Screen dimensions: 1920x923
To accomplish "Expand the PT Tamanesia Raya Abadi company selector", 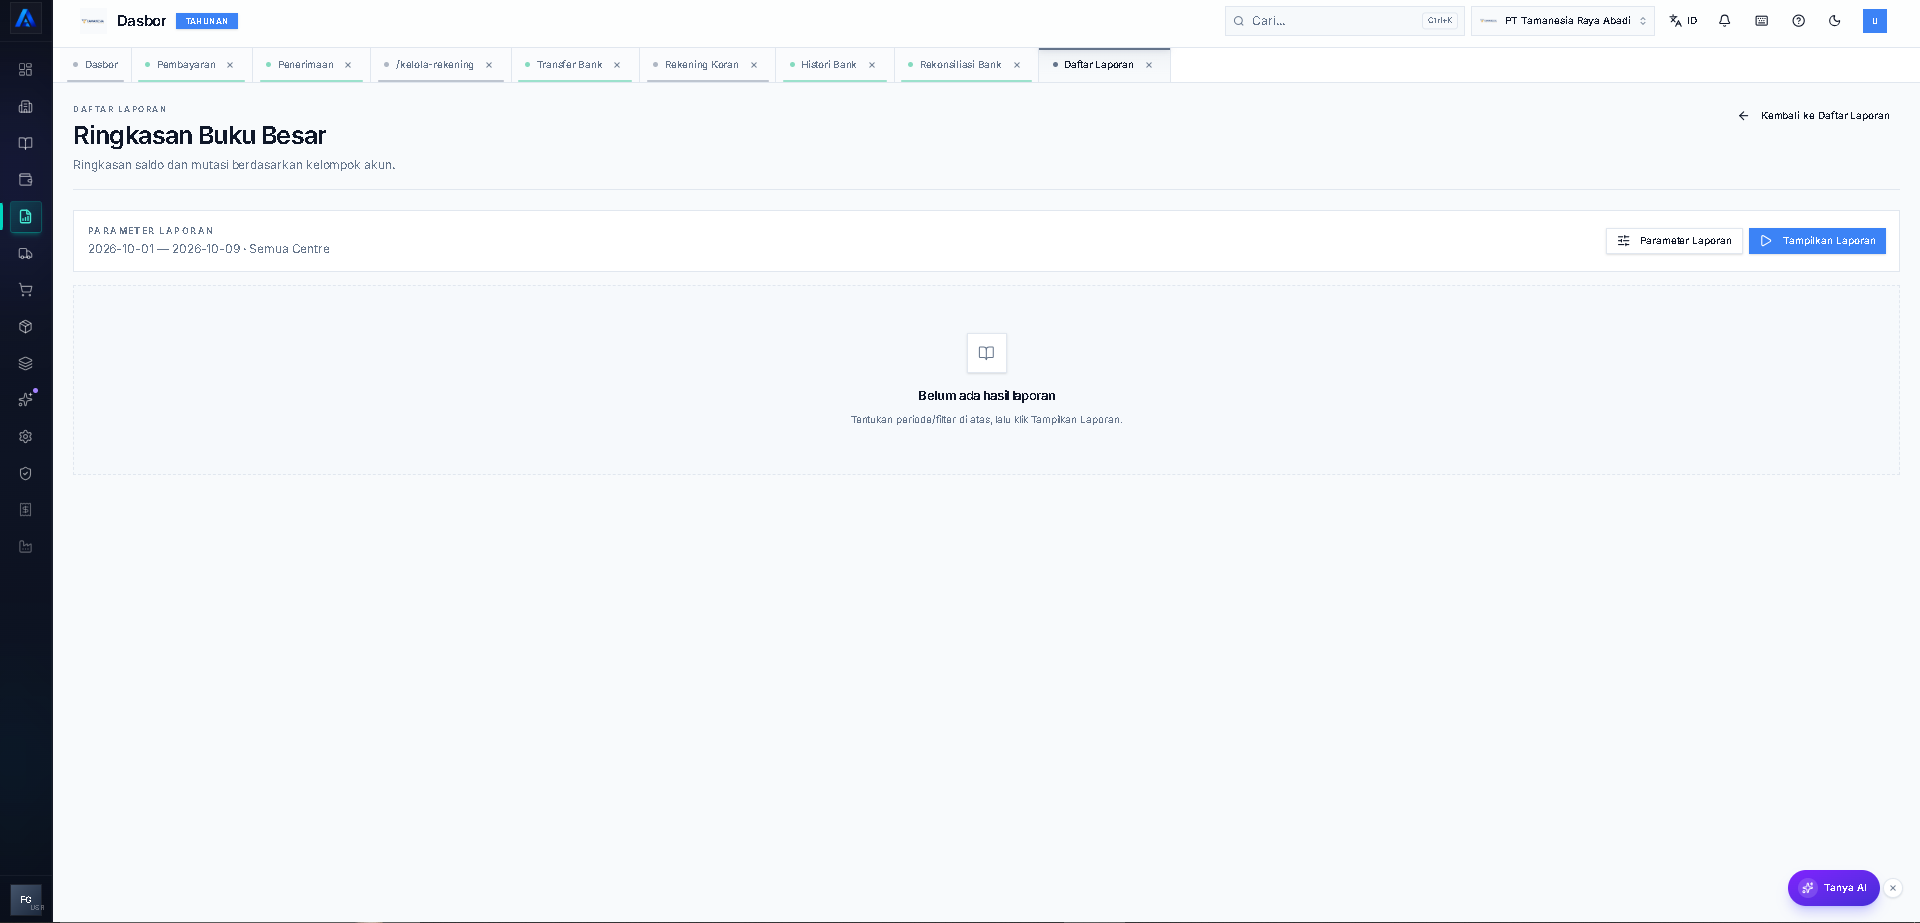I will (x=1562, y=21).
